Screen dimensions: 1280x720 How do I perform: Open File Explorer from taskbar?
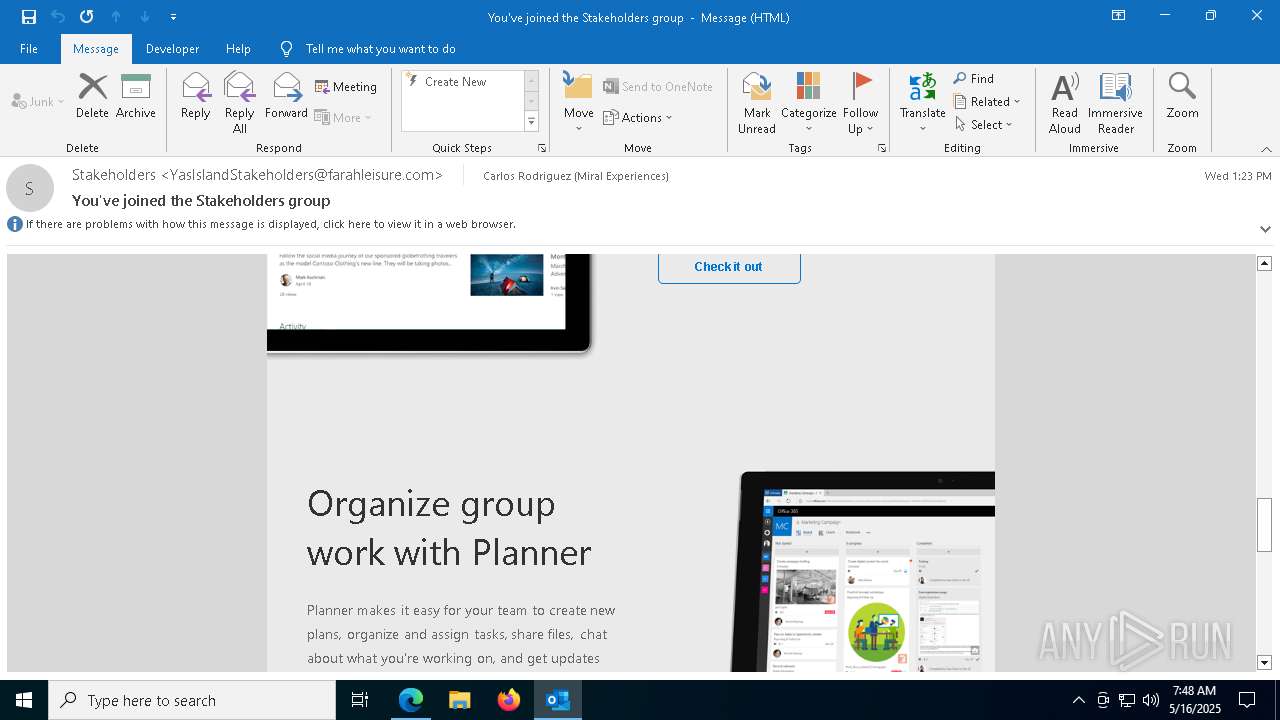point(460,700)
